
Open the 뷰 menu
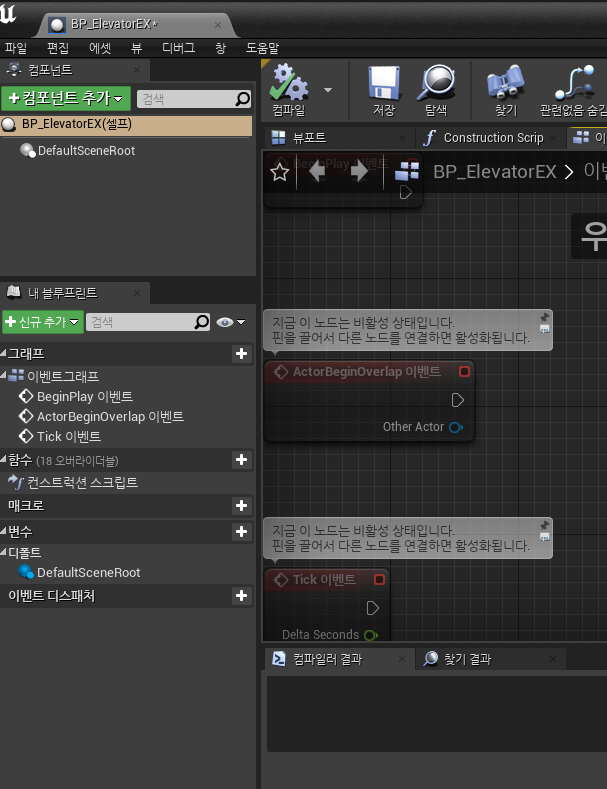(136, 48)
